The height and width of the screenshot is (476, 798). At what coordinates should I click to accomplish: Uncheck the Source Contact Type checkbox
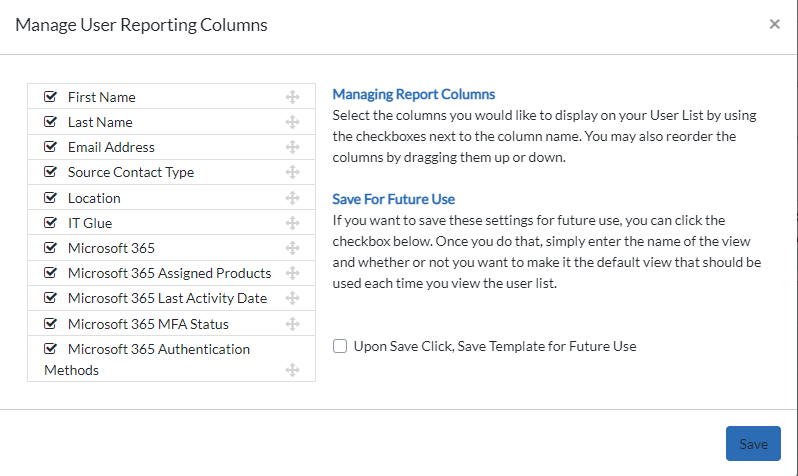(x=50, y=172)
